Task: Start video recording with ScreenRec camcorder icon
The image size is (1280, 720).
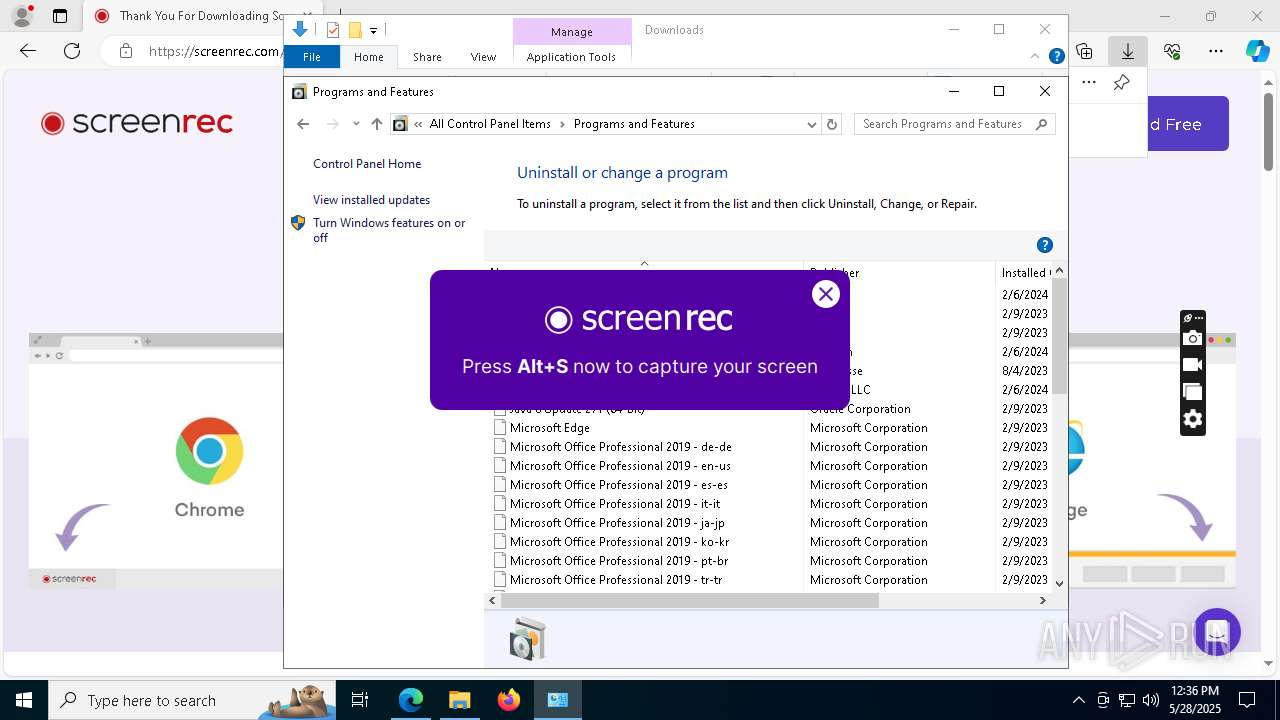Action: [x=1192, y=365]
